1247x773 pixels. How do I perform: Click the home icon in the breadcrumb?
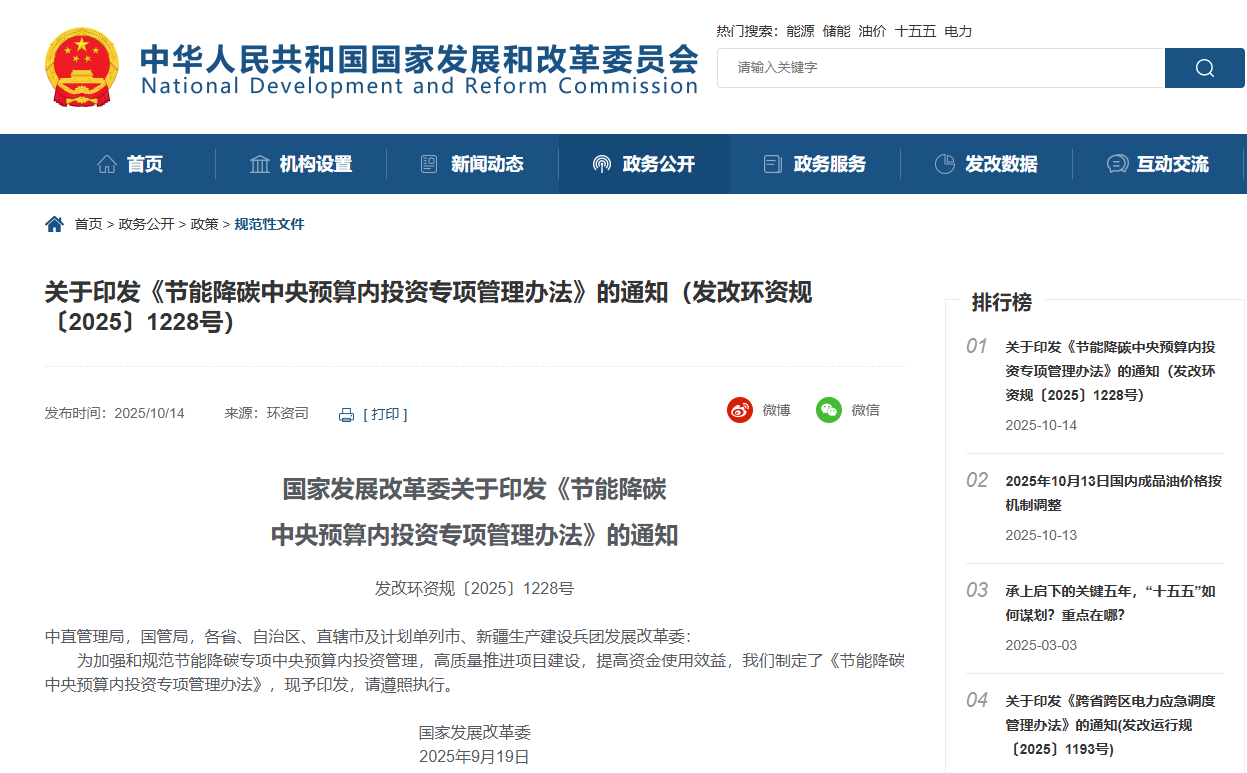point(53,224)
